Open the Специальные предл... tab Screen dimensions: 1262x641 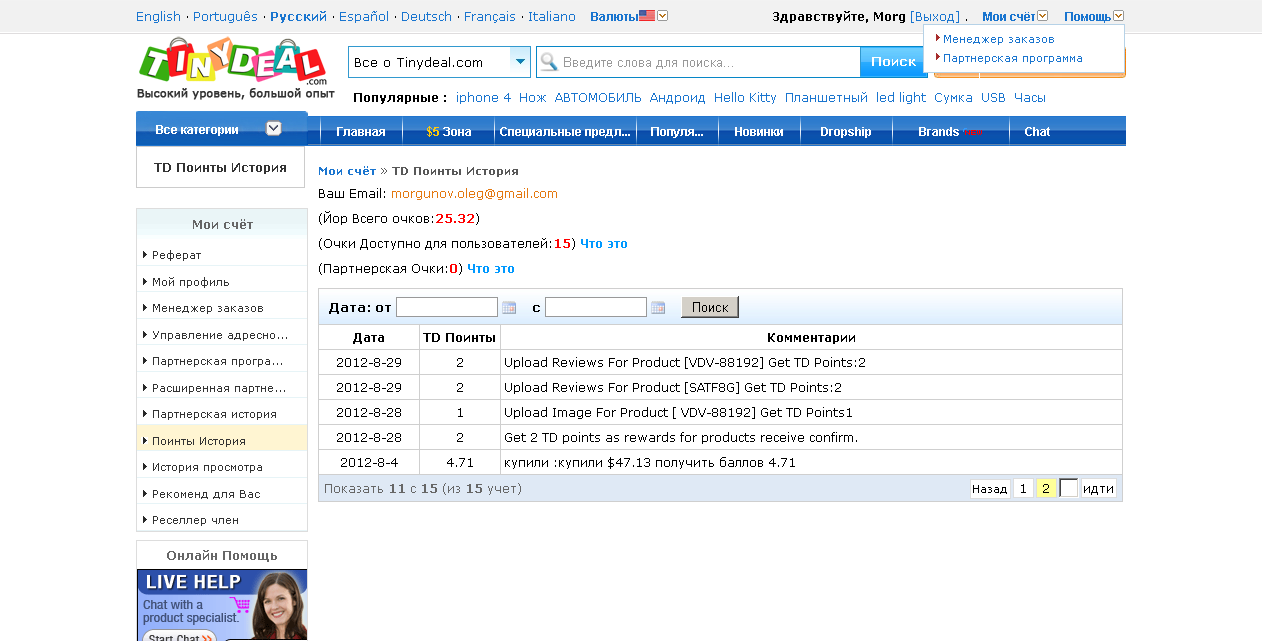click(566, 131)
